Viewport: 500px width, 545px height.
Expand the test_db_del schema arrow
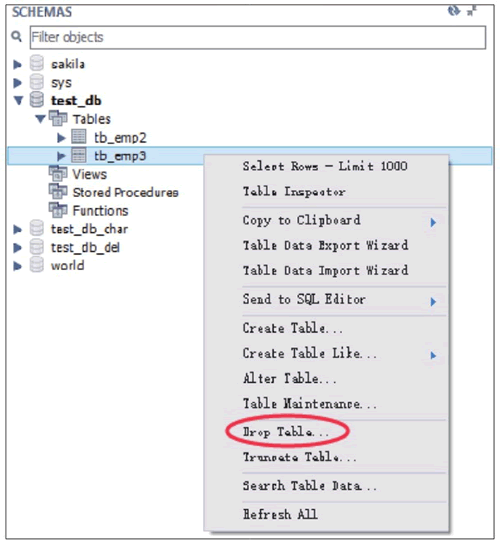(17, 248)
